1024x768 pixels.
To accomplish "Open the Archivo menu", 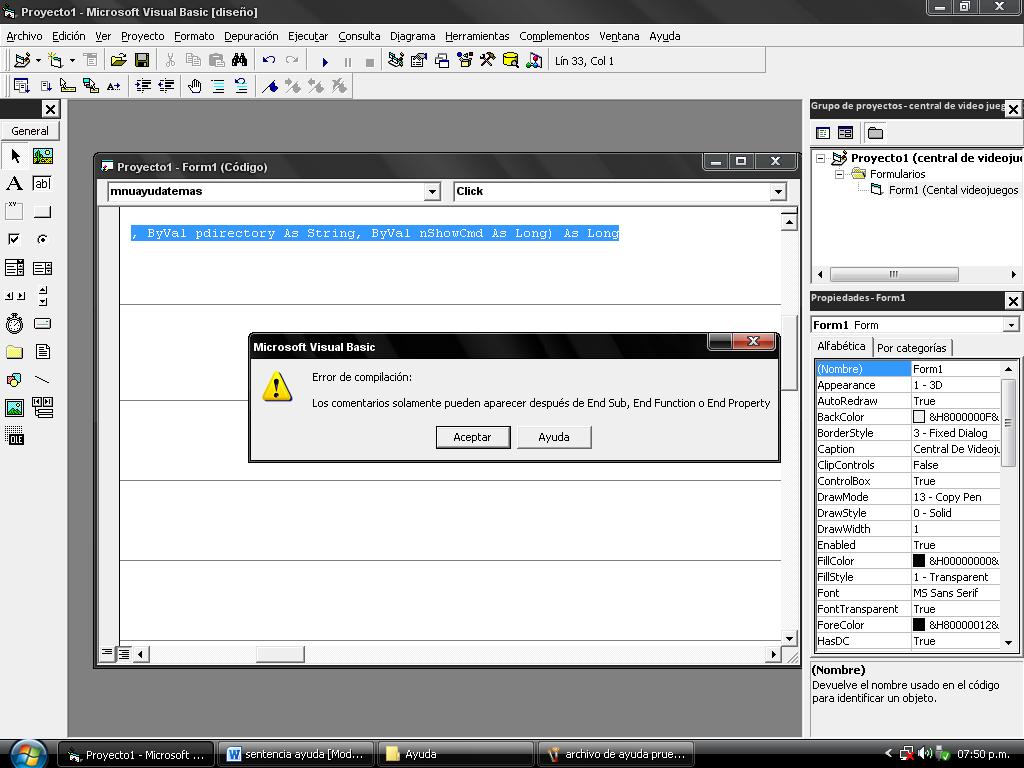I will tap(24, 37).
